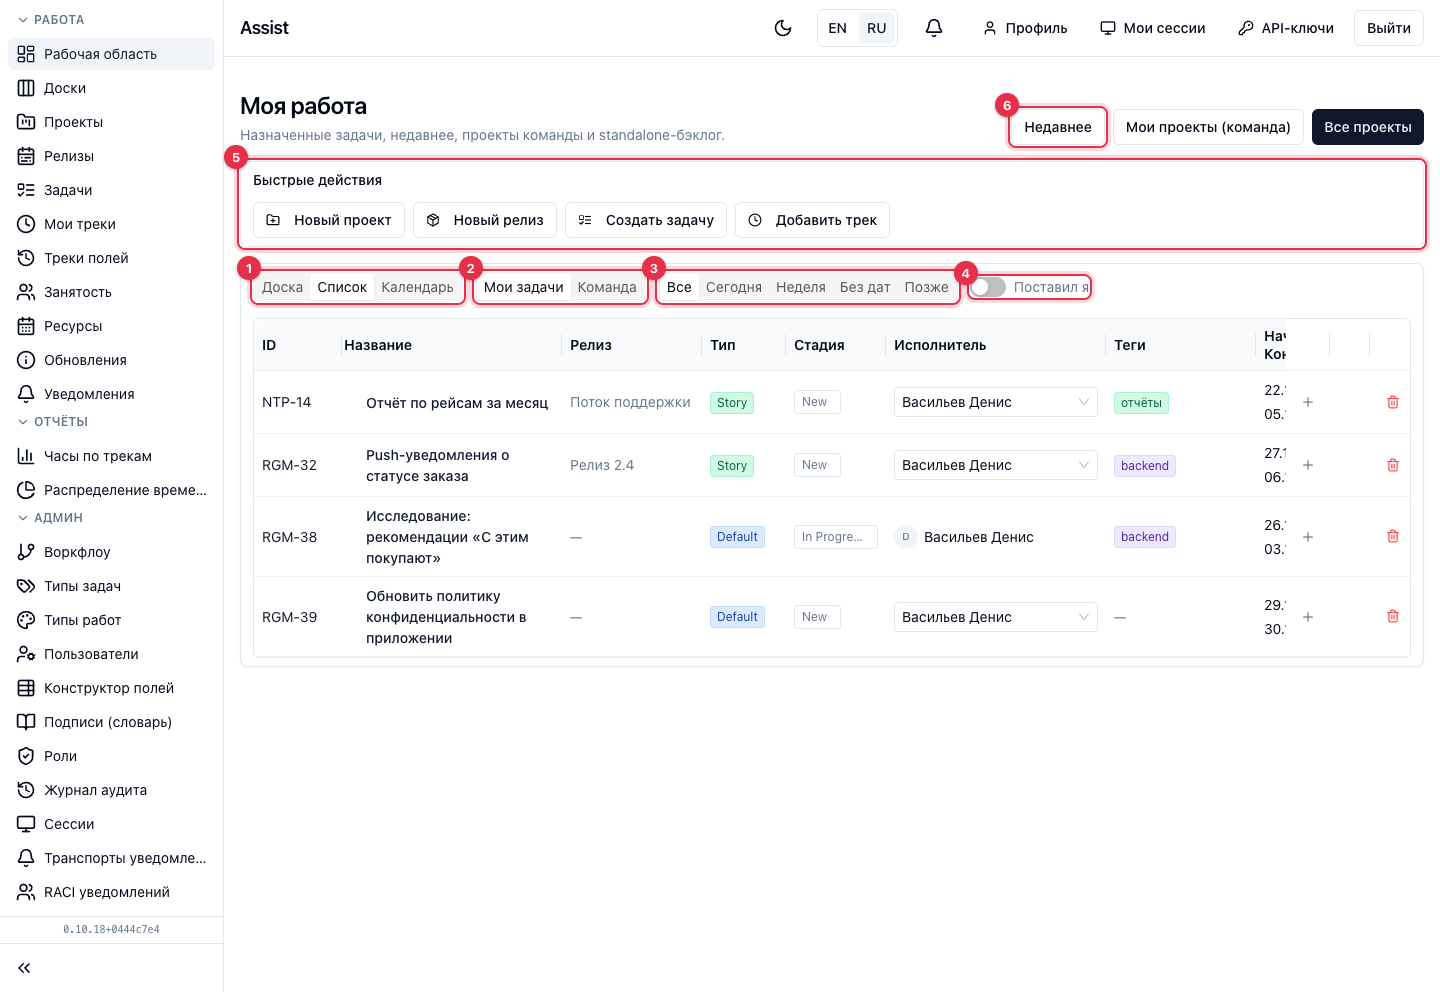Image resolution: width=1440 pixels, height=992 pixels.
Task: Switch language to RU
Action: (877, 28)
